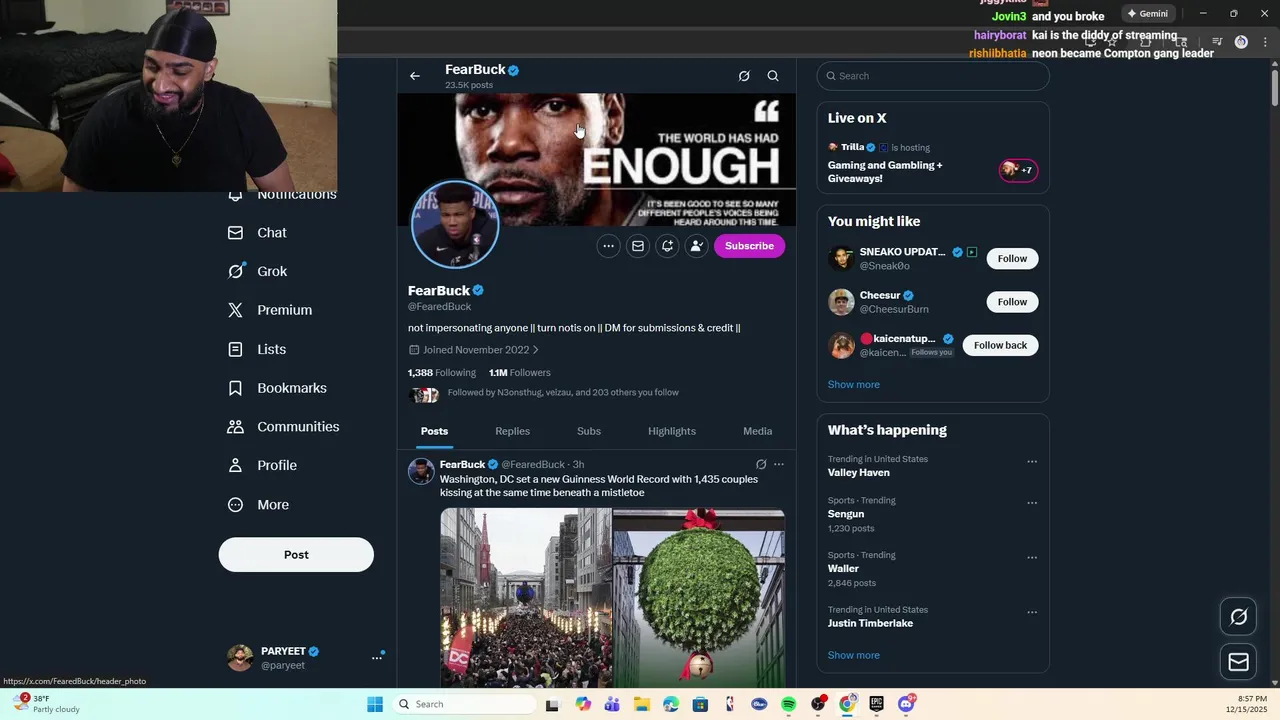Switch to the Highlights tab

(x=672, y=431)
